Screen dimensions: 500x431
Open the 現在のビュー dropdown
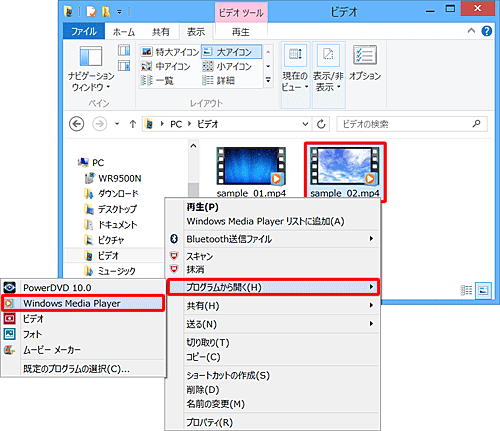point(295,75)
